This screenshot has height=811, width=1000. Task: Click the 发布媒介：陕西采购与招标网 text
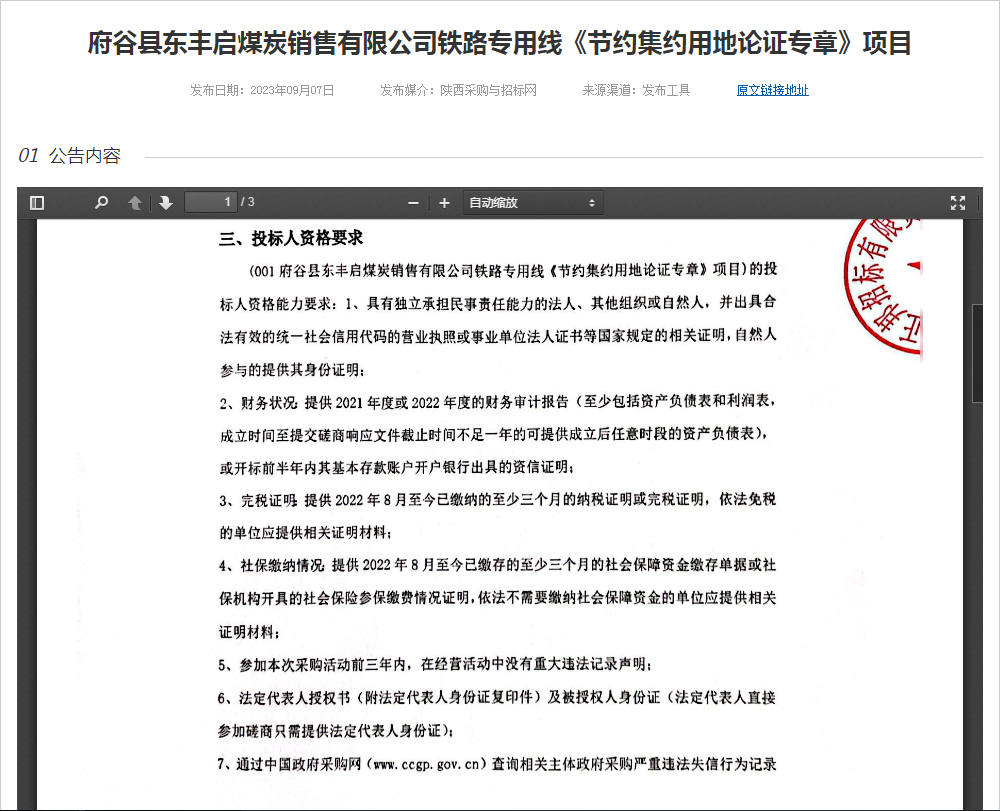(x=458, y=91)
